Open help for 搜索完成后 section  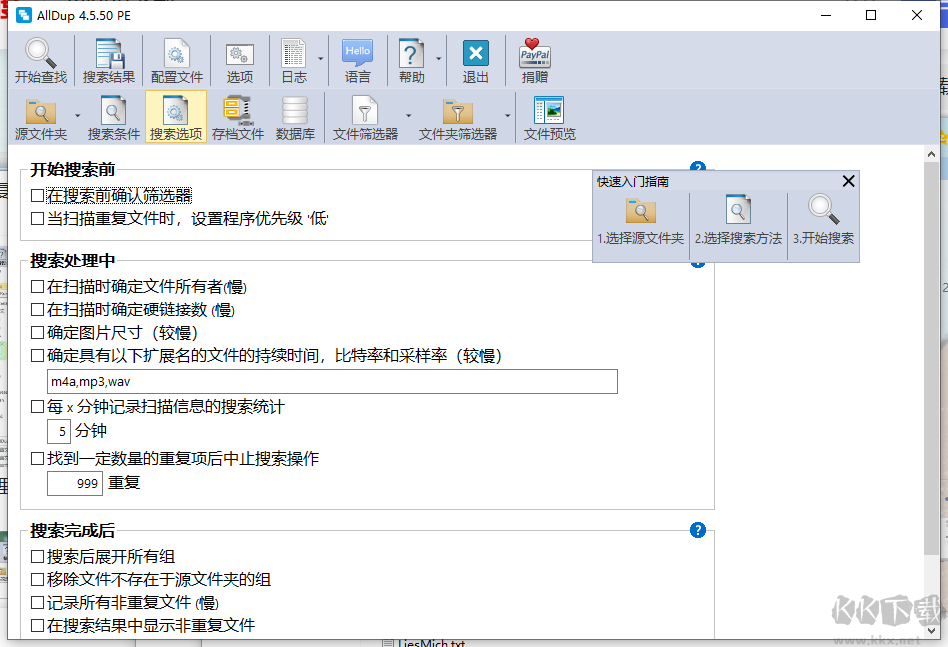click(698, 530)
